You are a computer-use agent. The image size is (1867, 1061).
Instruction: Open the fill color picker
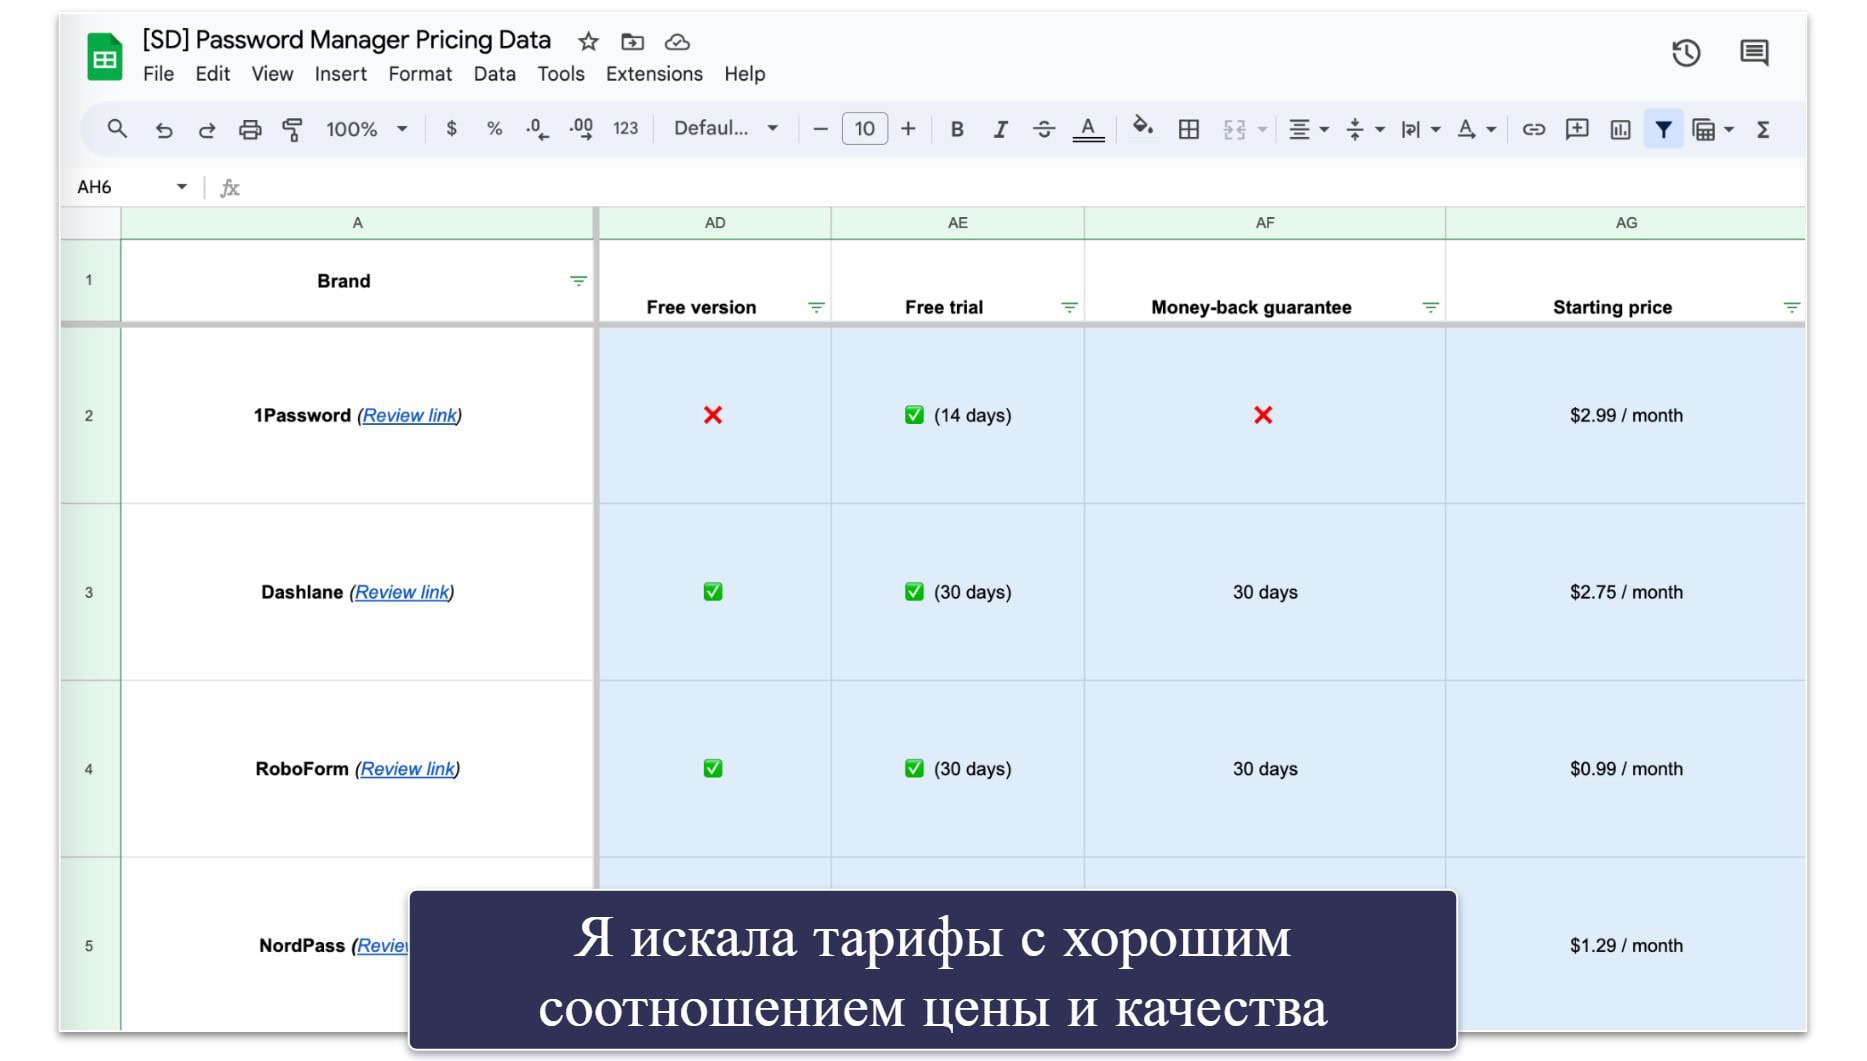(1142, 127)
